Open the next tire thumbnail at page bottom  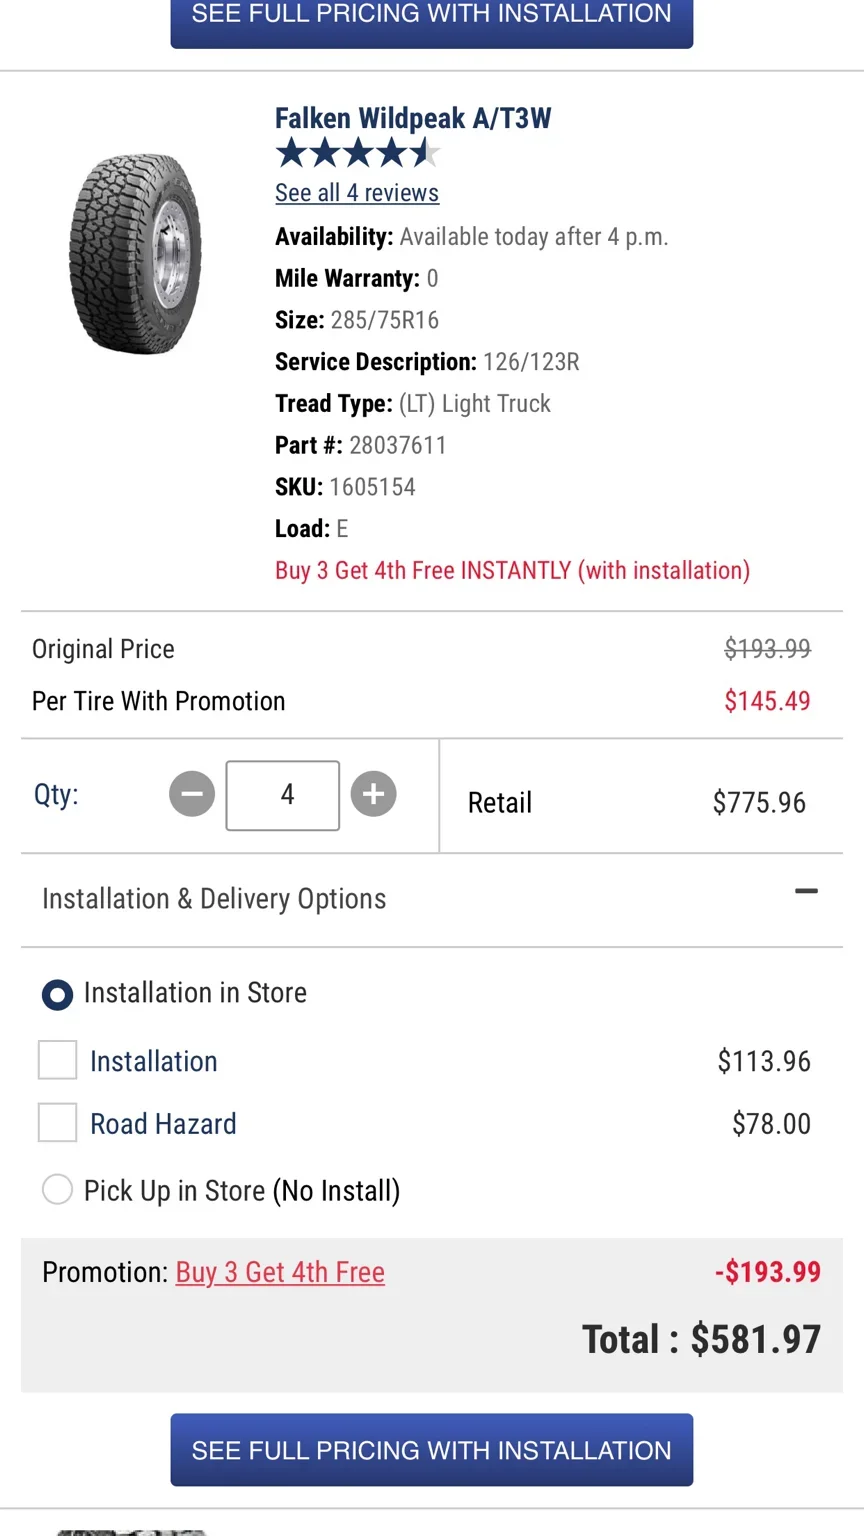tap(132, 1531)
